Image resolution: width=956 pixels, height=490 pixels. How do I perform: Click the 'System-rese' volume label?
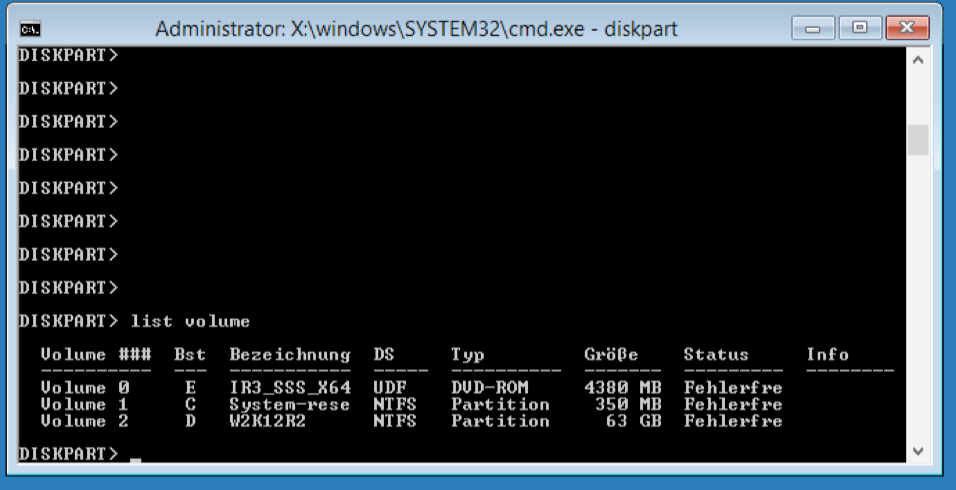pos(290,404)
